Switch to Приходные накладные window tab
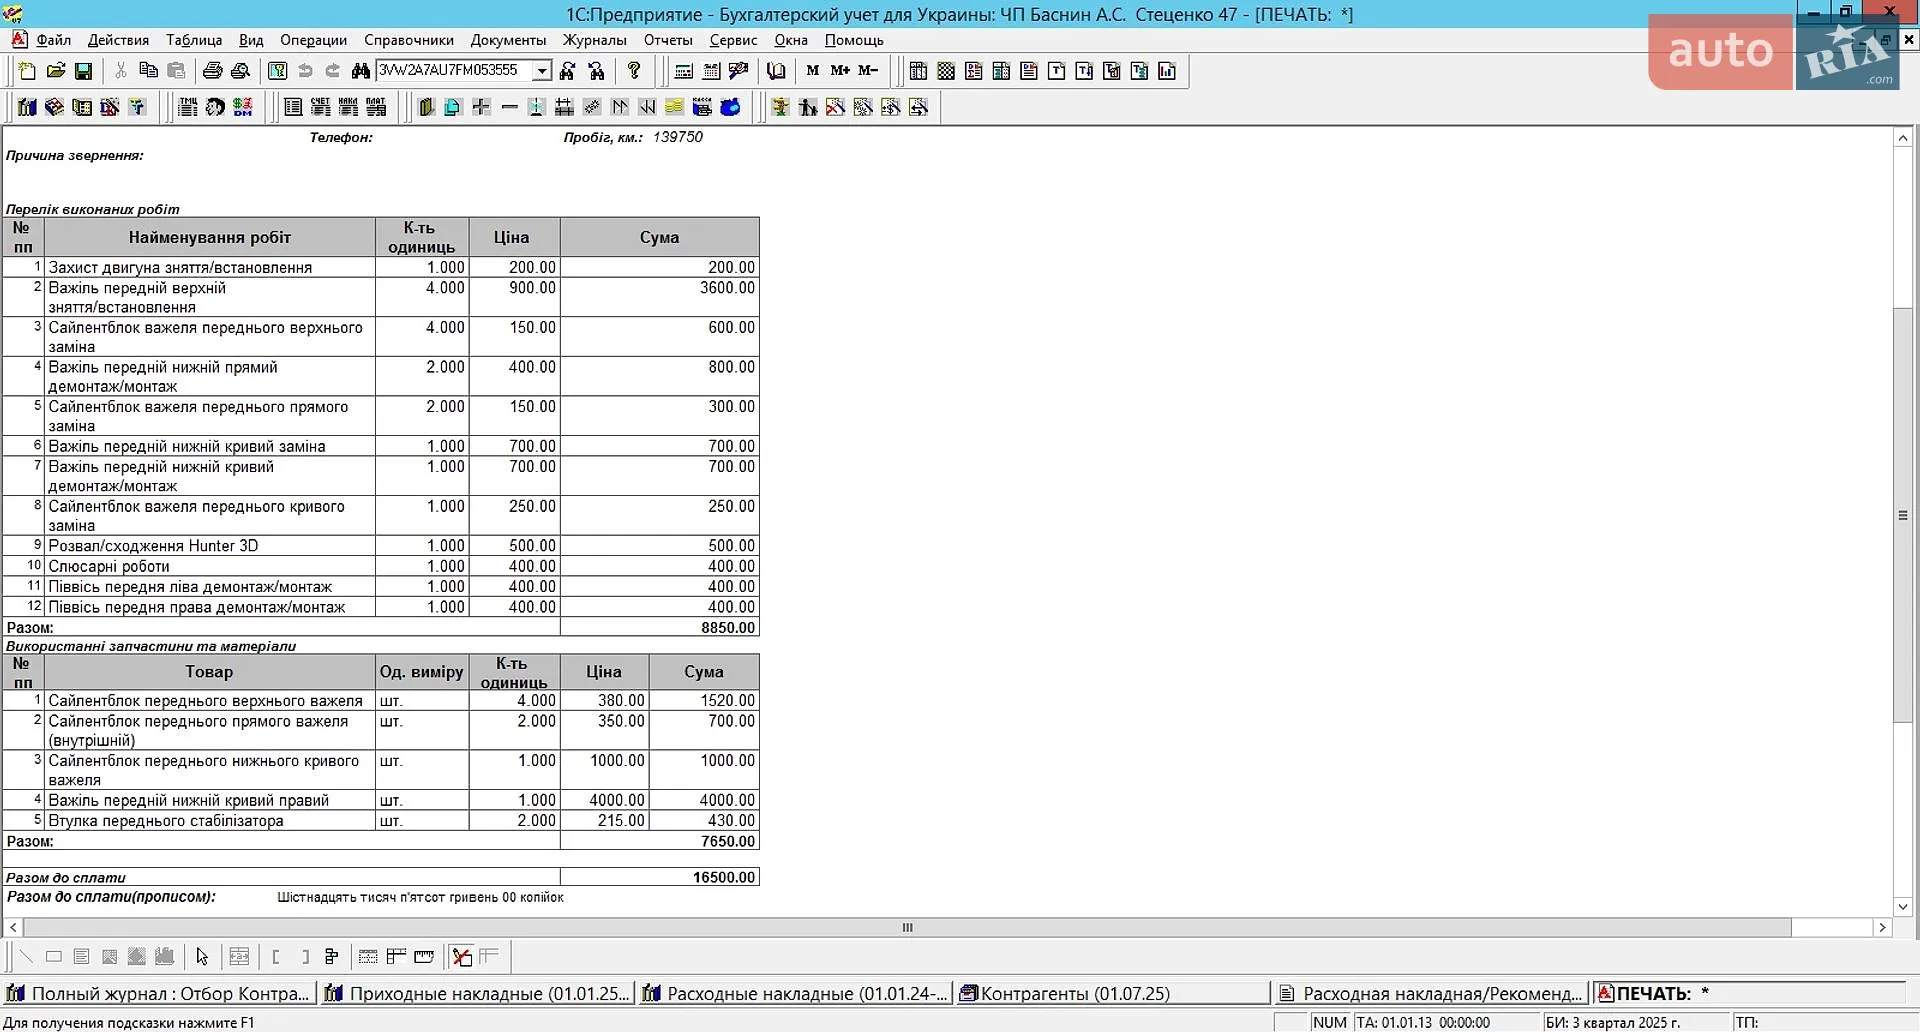Viewport: 1920px width, 1032px height. 479,993
